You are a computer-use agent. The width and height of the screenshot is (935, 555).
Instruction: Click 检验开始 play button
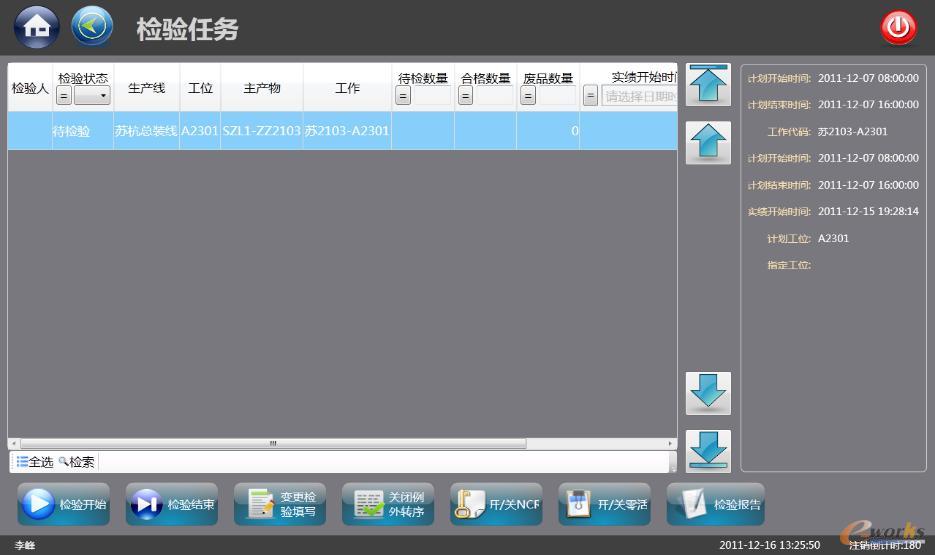coord(63,504)
